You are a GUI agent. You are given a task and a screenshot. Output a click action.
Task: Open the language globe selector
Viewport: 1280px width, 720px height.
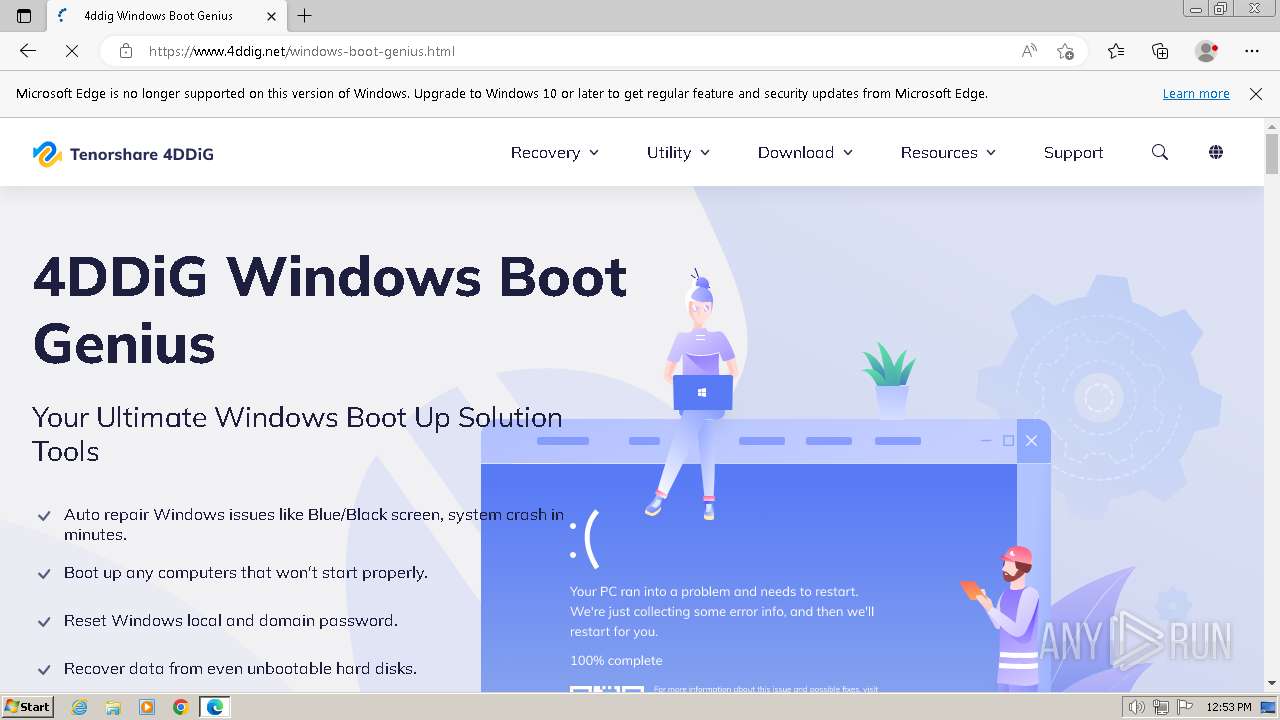pyautogui.click(x=1216, y=152)
